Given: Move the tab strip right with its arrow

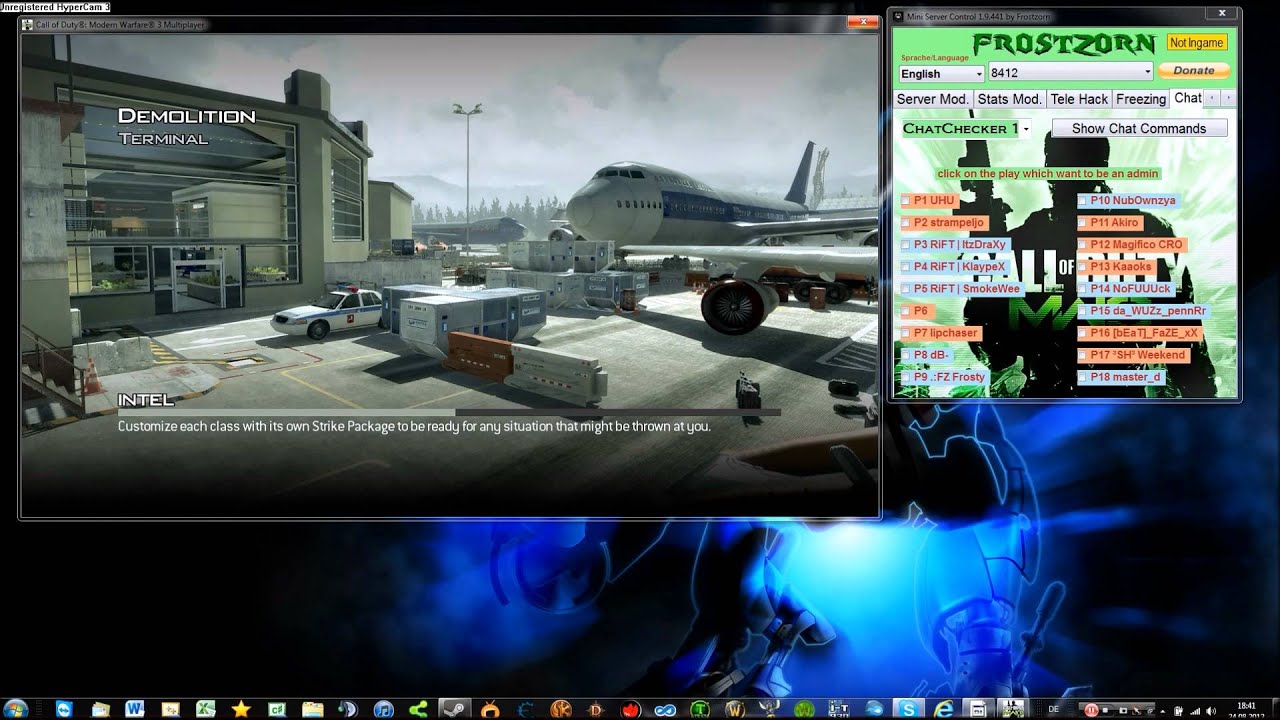Looking at the screenshot, I should (x=1228, y=98).
